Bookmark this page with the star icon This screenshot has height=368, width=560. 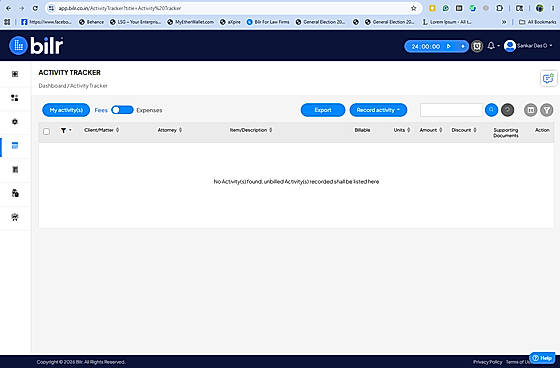[414, 8]
